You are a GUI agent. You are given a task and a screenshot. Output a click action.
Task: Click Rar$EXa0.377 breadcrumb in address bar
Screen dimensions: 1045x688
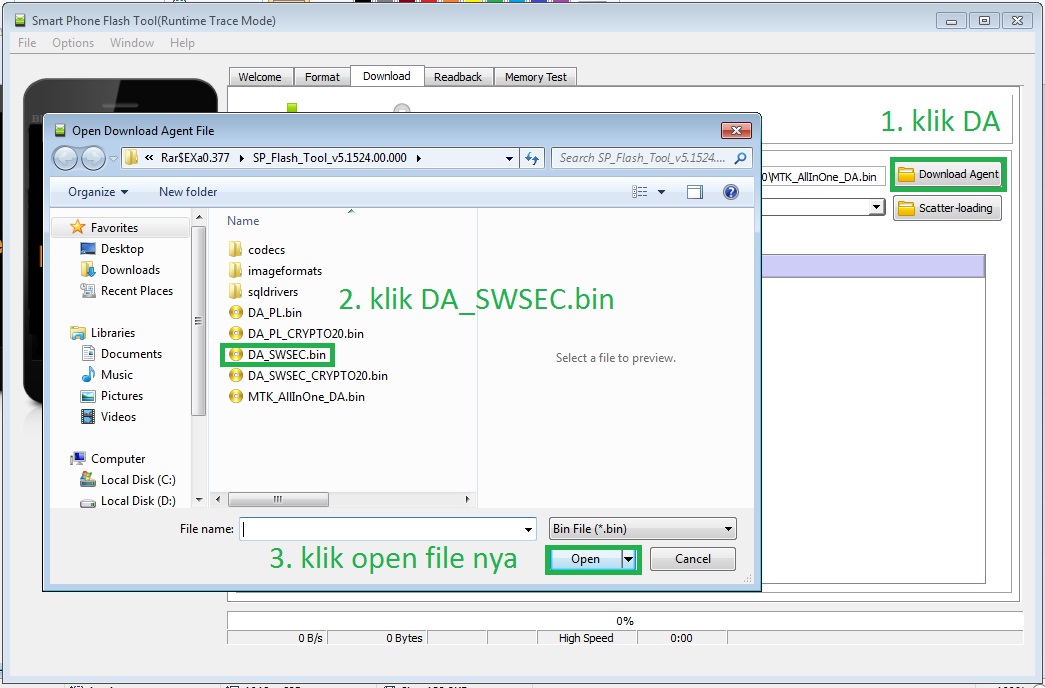click(x=195, y=158)
